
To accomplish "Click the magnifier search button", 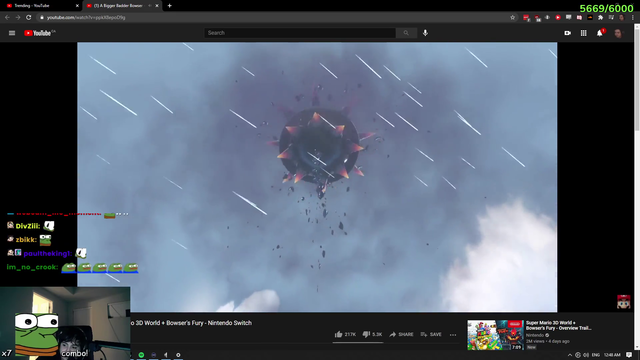I will pyautogui.click(x=406, y=33).
